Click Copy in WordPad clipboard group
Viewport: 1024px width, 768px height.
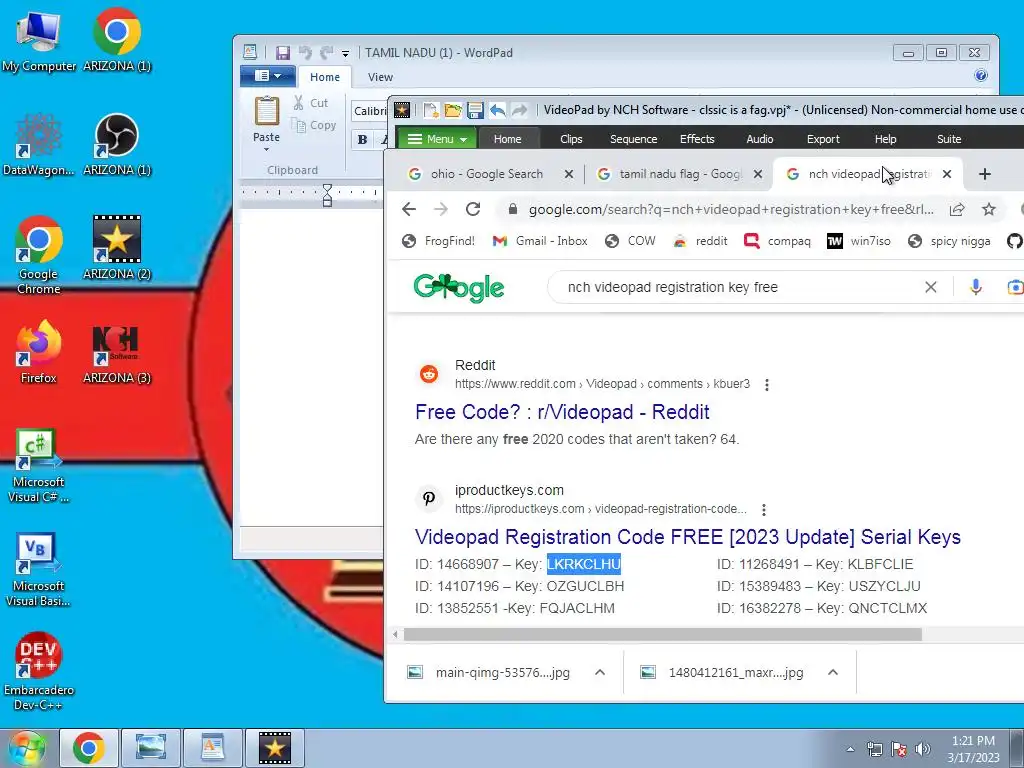coord(314,125)
